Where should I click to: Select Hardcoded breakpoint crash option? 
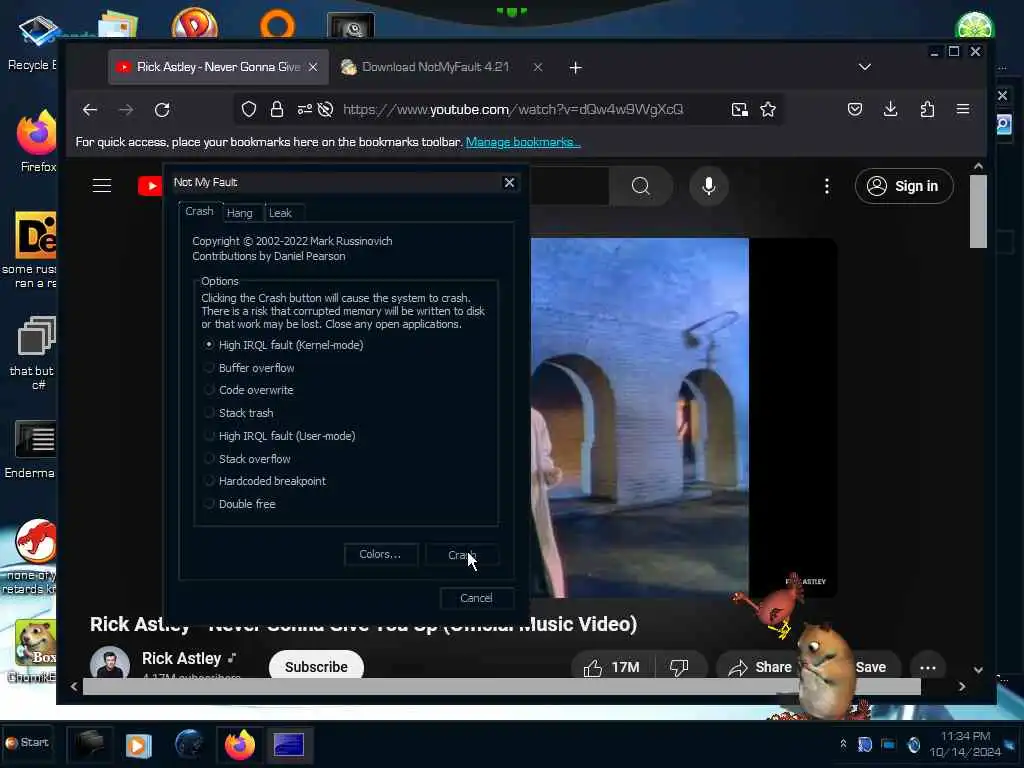(264, 481)
